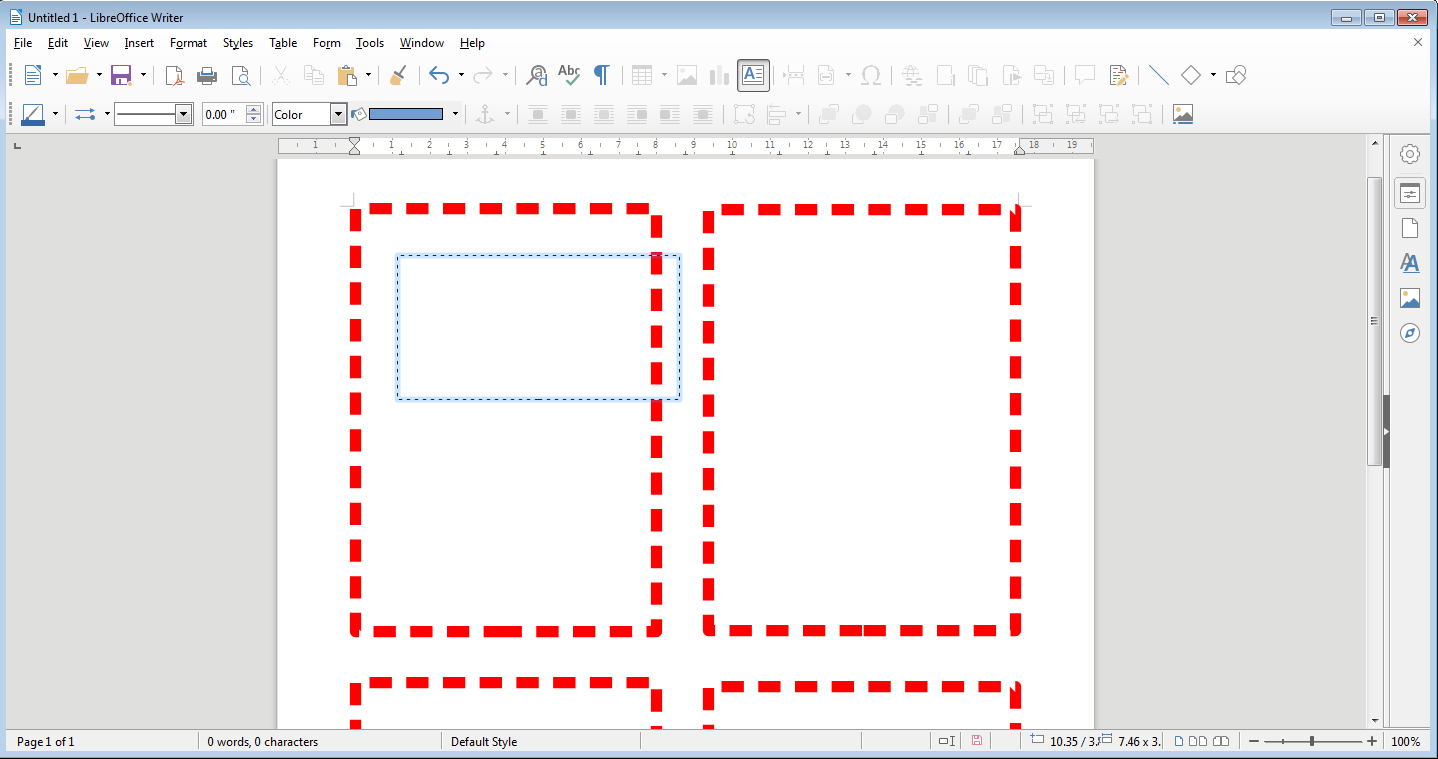Undo the last action
Screen dimensions: 1438x759
pos(439,75)
